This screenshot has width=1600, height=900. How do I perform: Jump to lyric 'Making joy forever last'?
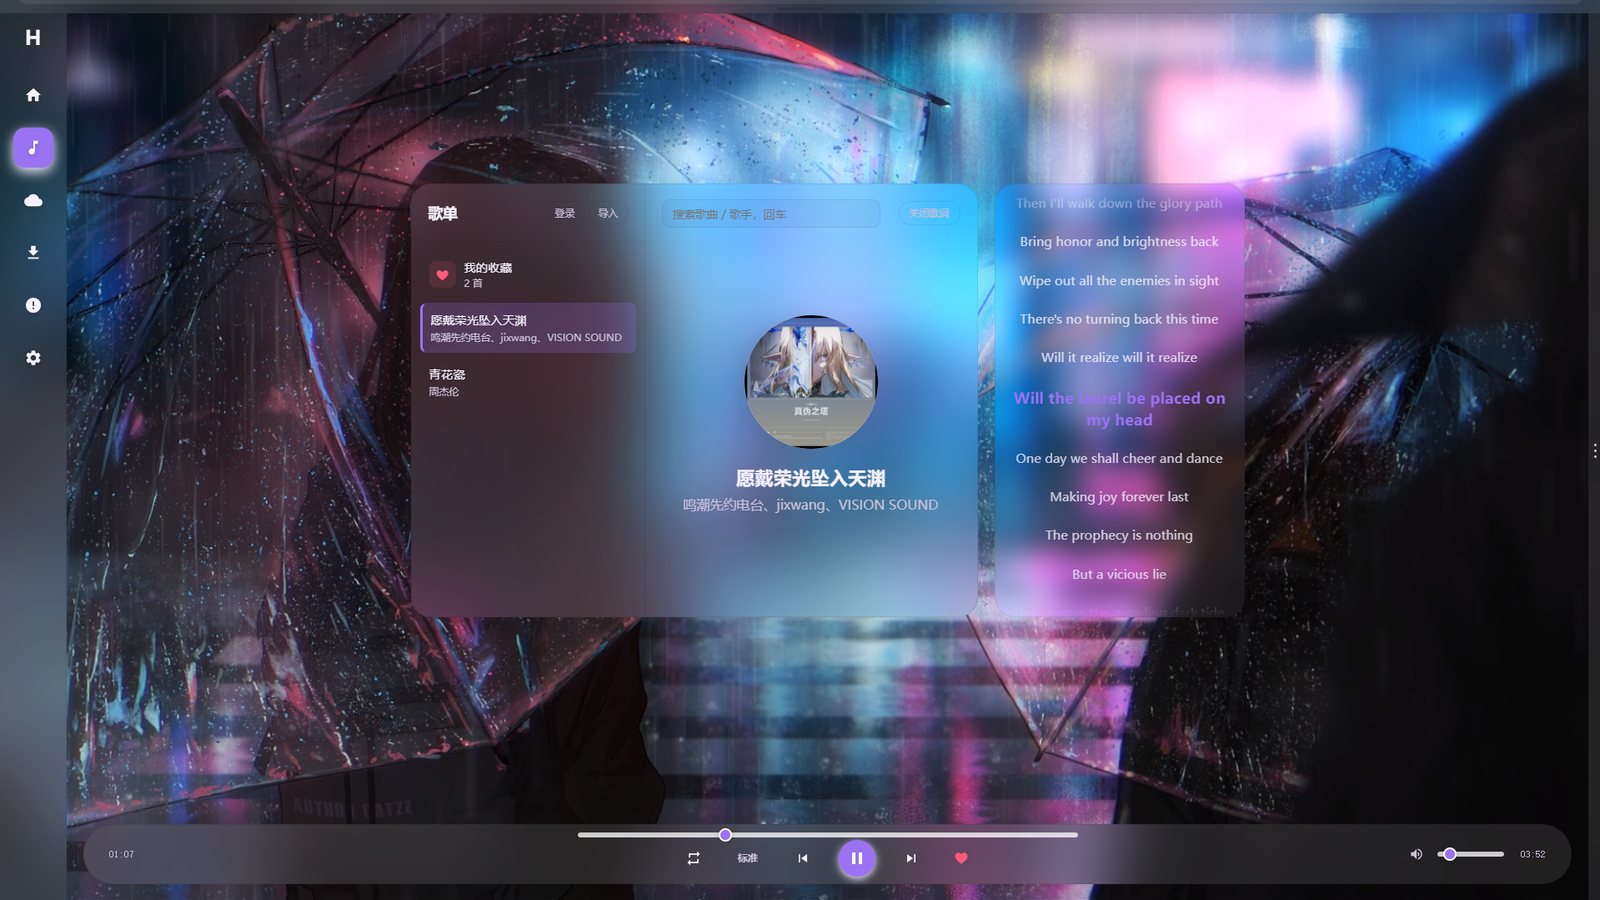pyautogui.click(x=1119, y=497)
